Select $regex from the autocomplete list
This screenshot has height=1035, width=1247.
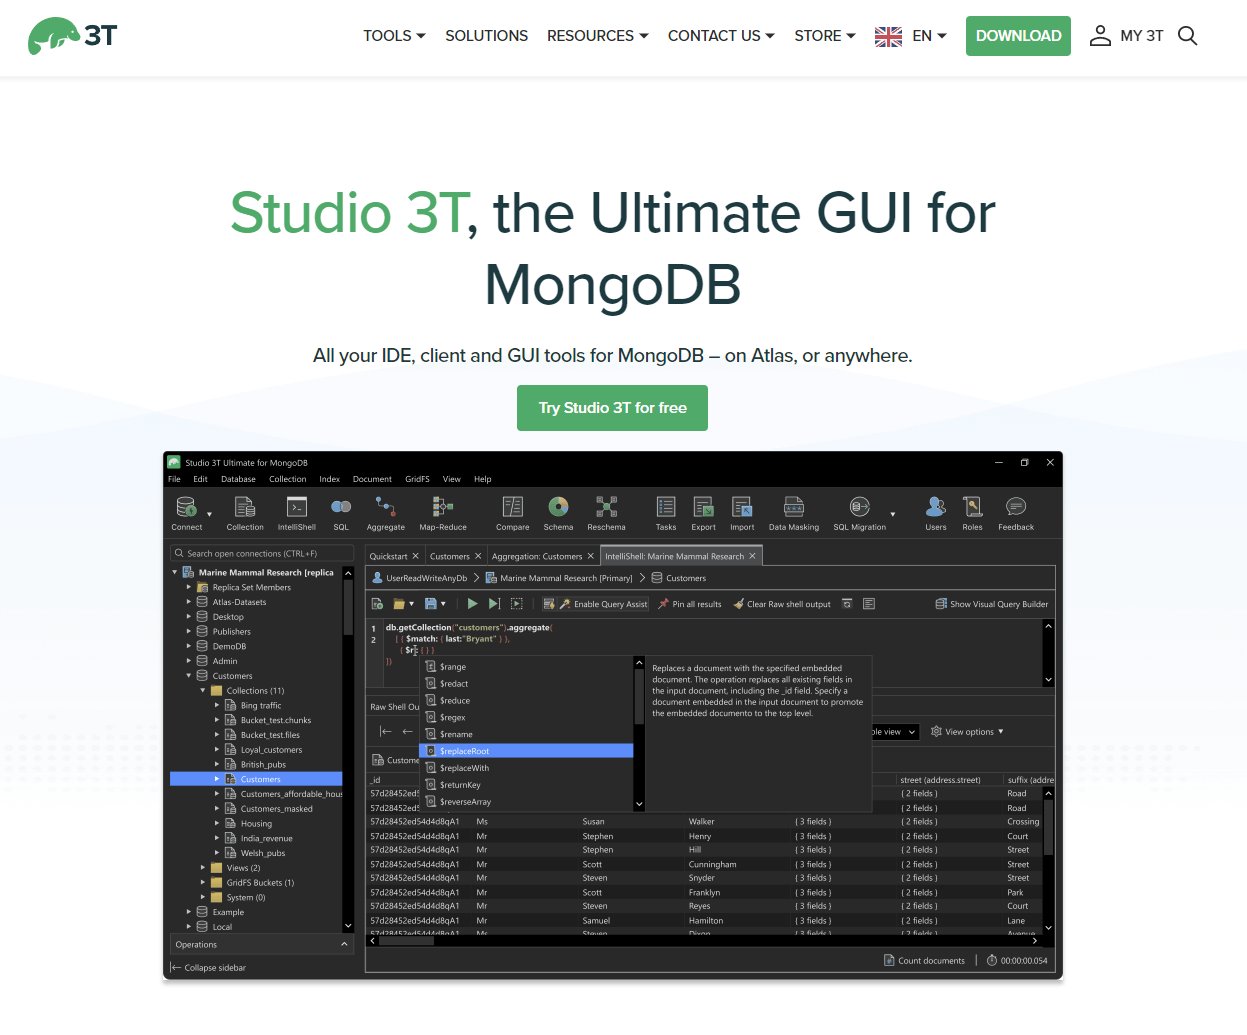click(527, 717)
